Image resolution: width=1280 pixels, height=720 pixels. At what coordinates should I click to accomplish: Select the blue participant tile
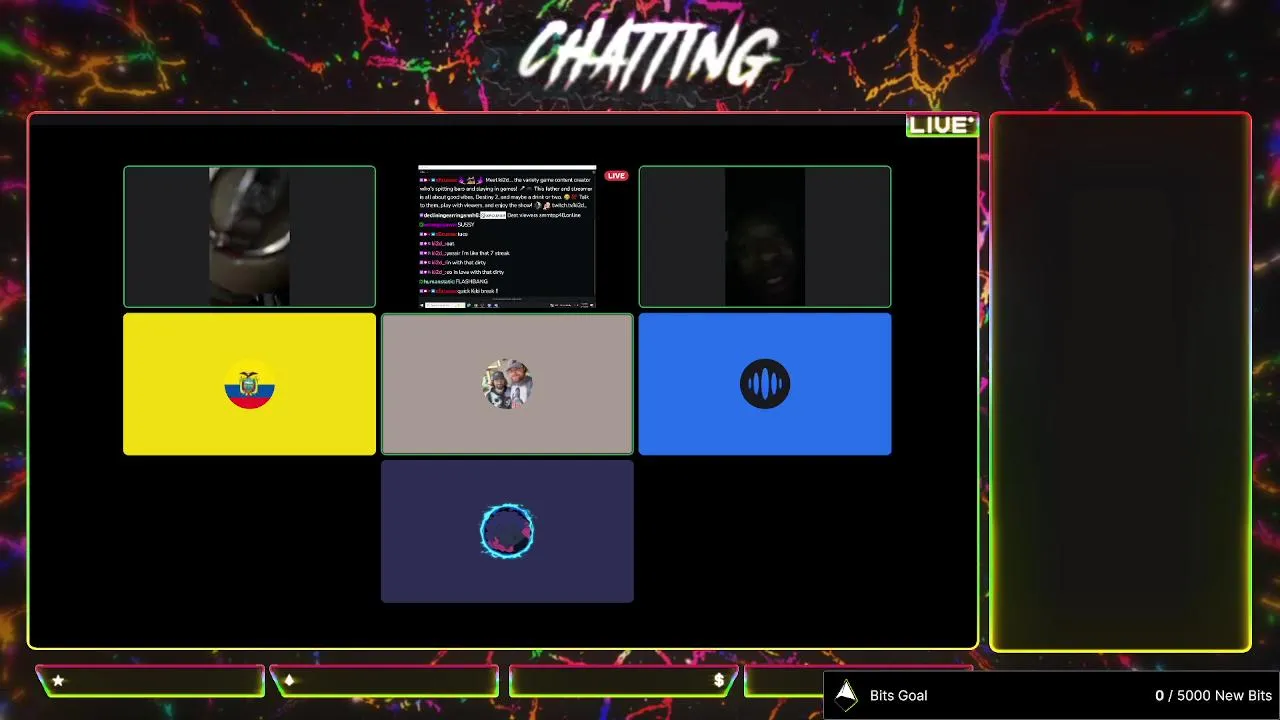coord(765,384)
